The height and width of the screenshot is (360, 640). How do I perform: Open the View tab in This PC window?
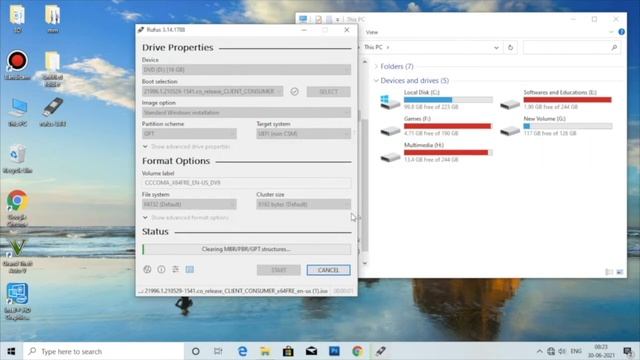pyautogui.click(x=371, y=32)
